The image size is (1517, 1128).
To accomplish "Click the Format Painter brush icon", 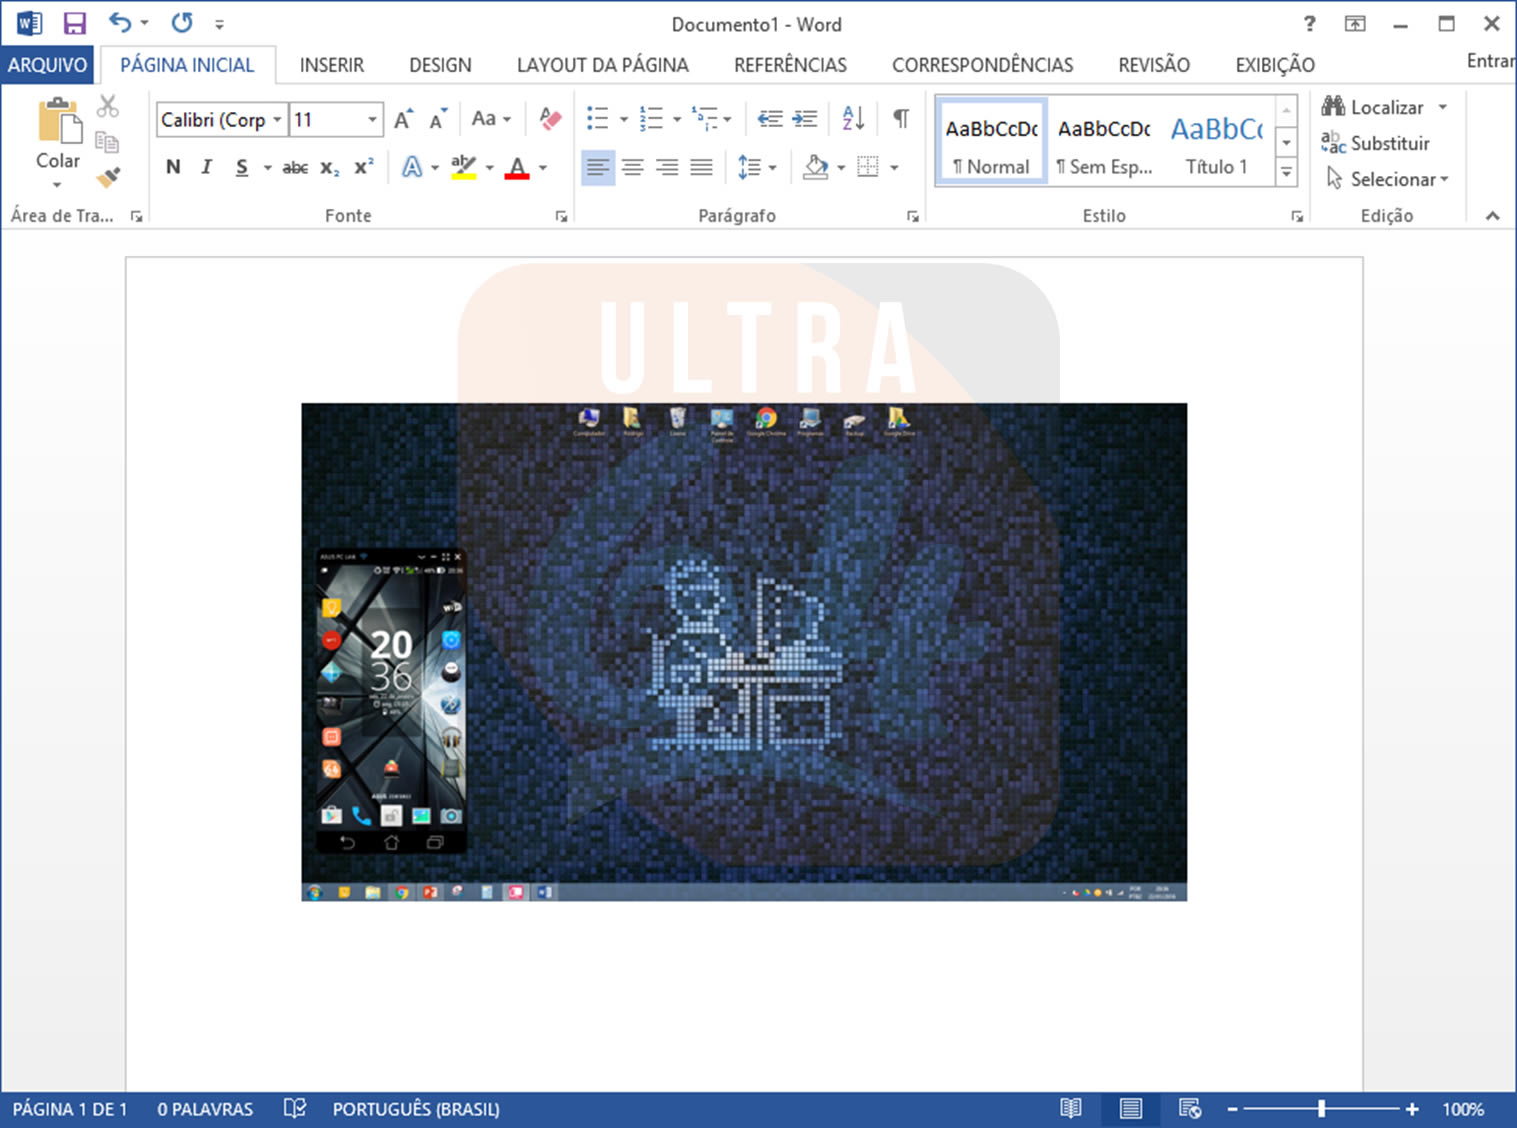I will (108, 178).
